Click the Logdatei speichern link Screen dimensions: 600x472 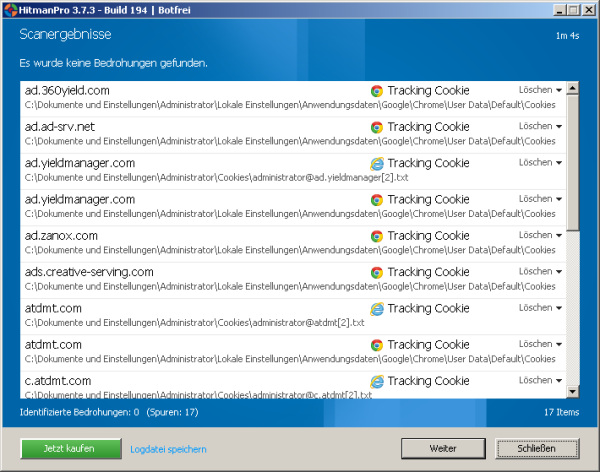coord(168,449)
